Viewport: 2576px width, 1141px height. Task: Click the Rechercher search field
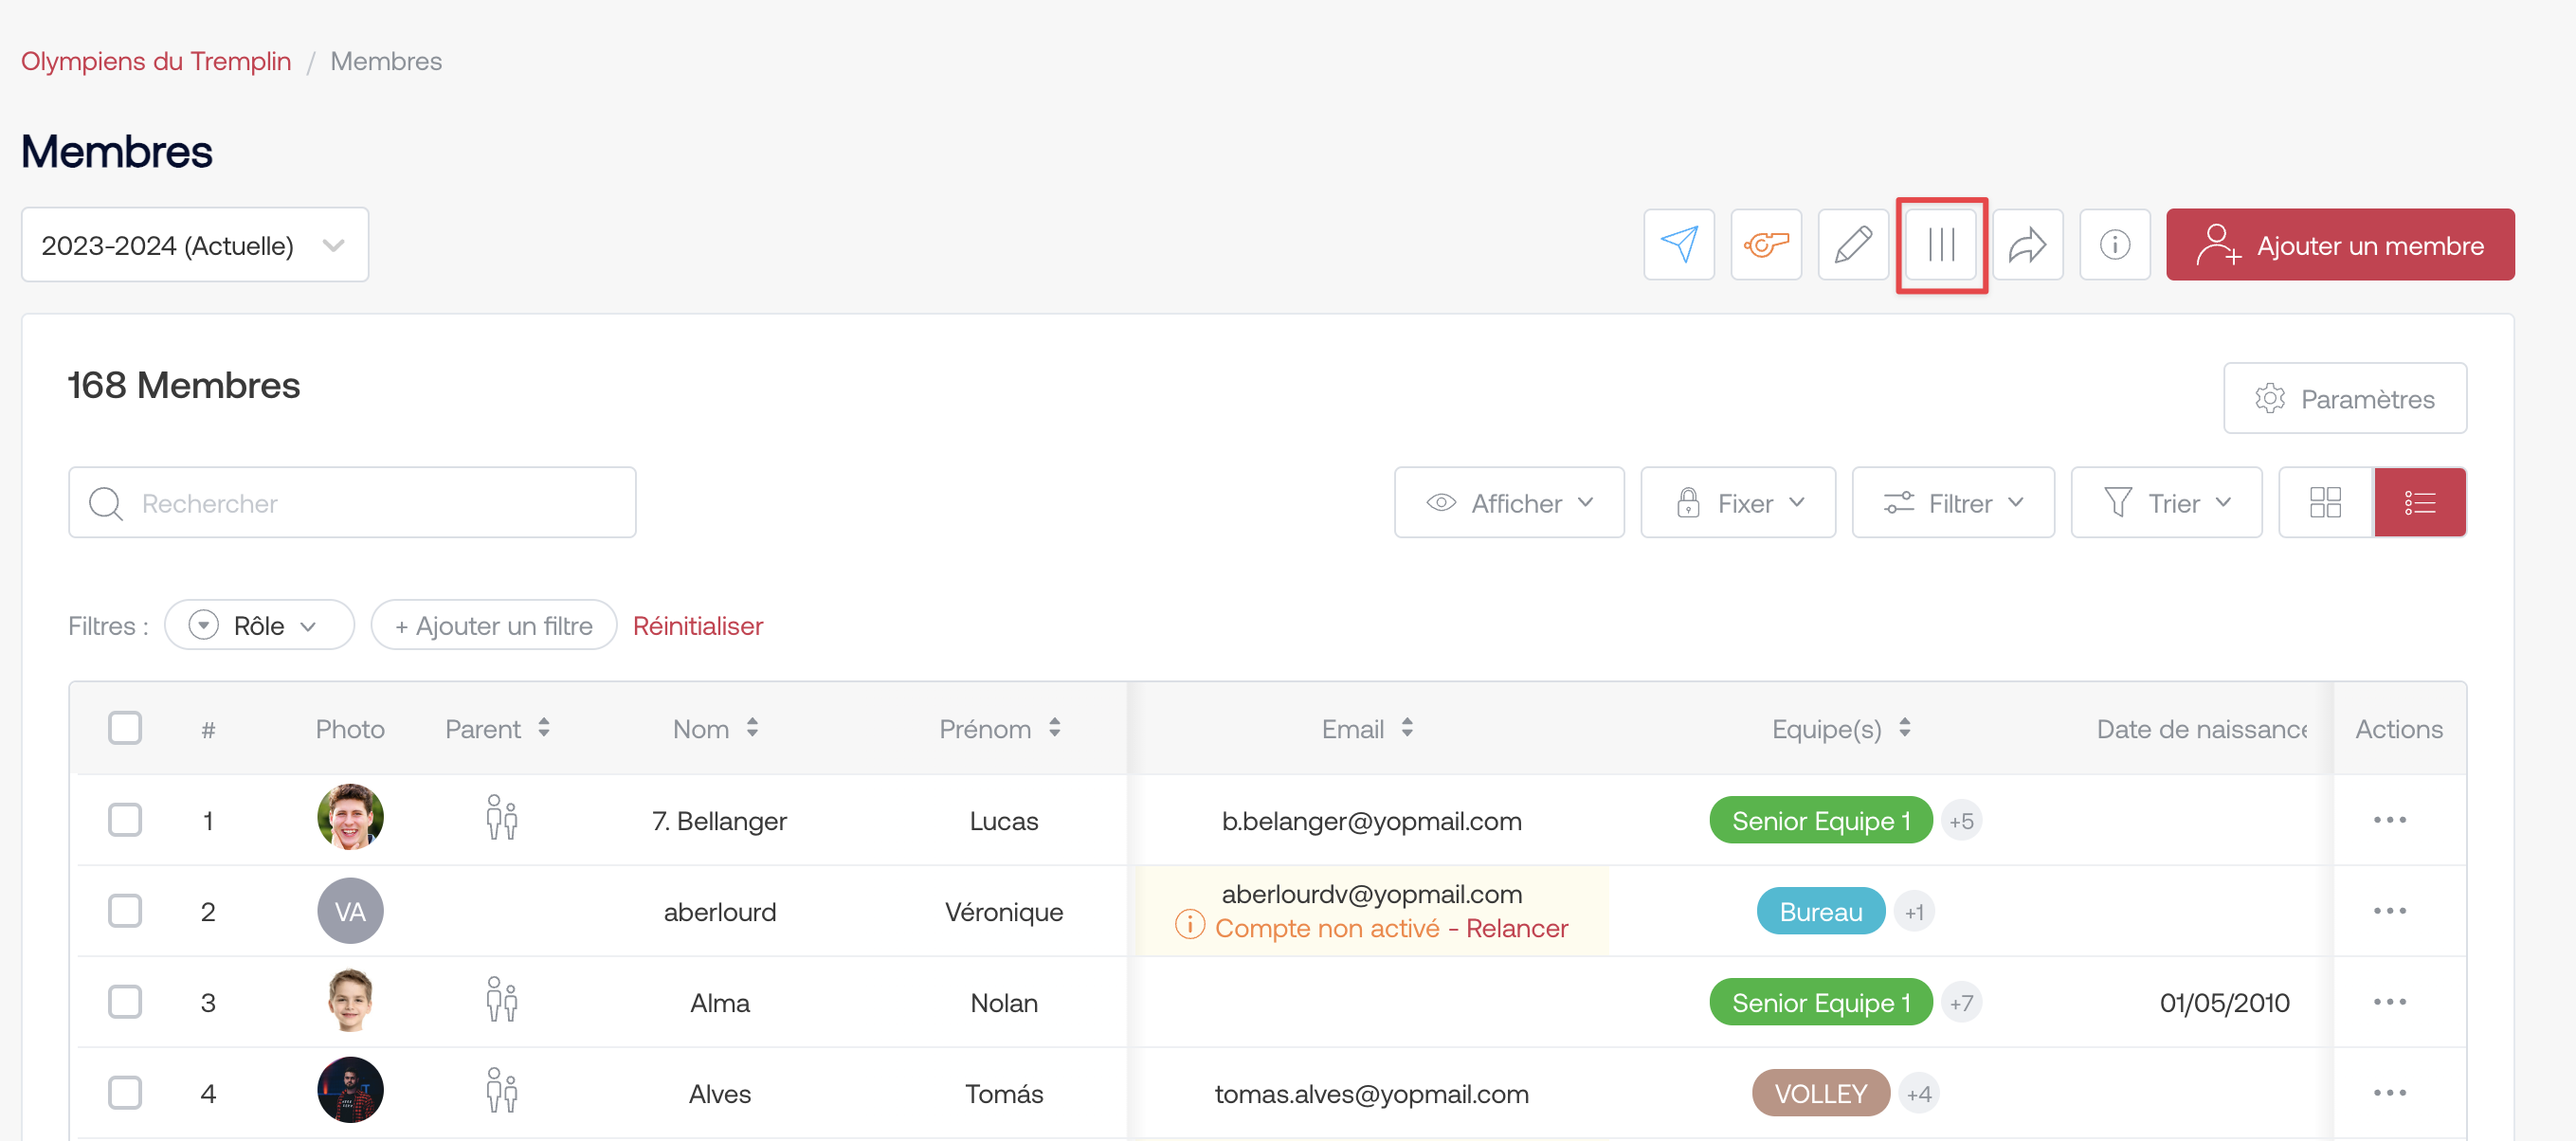[x=352, y=502]
